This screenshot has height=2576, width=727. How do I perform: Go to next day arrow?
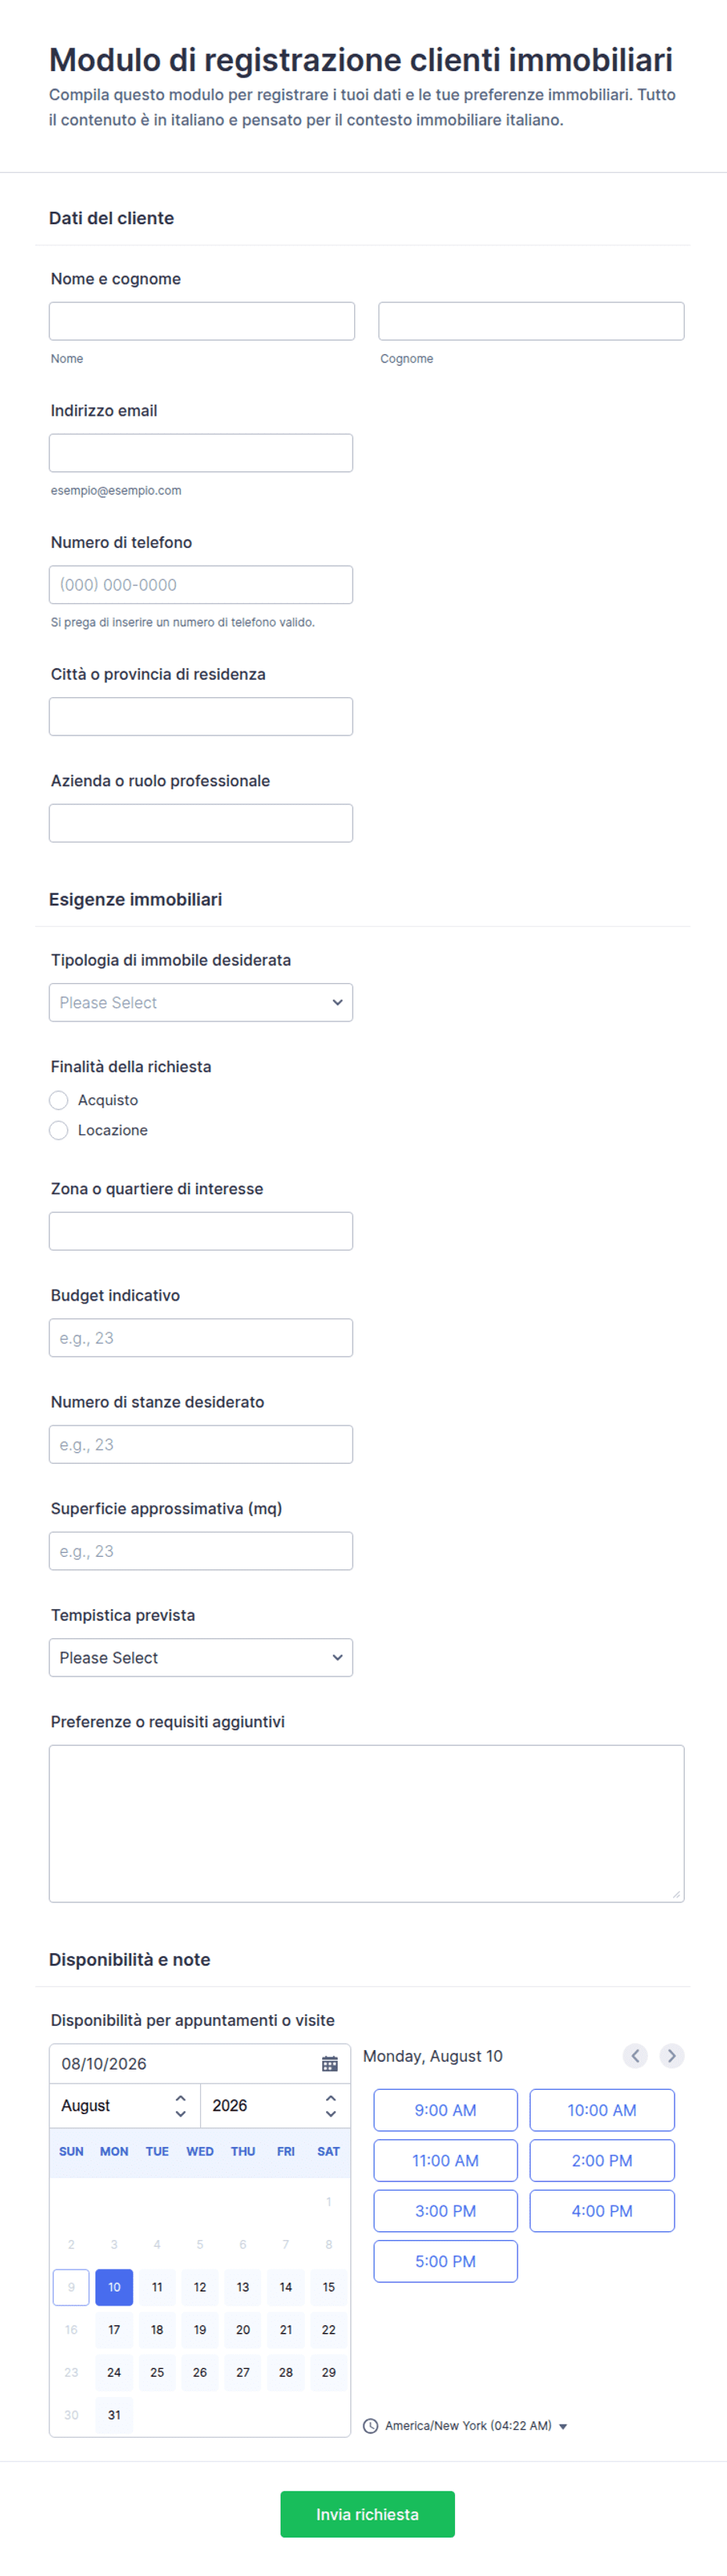[672, 2055]
